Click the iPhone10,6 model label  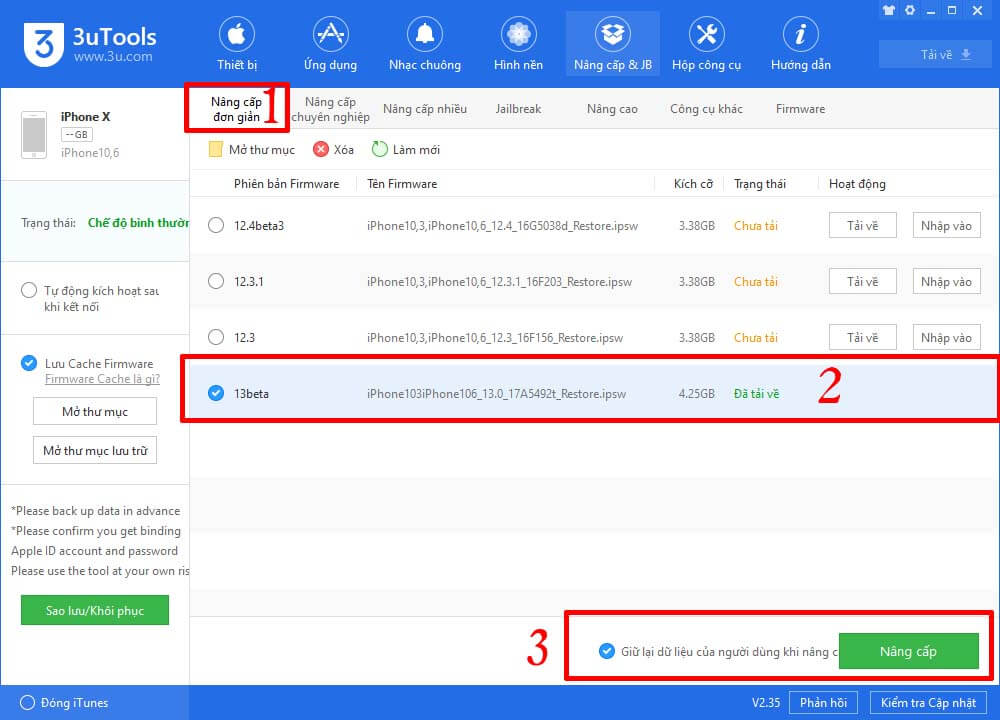90,152
